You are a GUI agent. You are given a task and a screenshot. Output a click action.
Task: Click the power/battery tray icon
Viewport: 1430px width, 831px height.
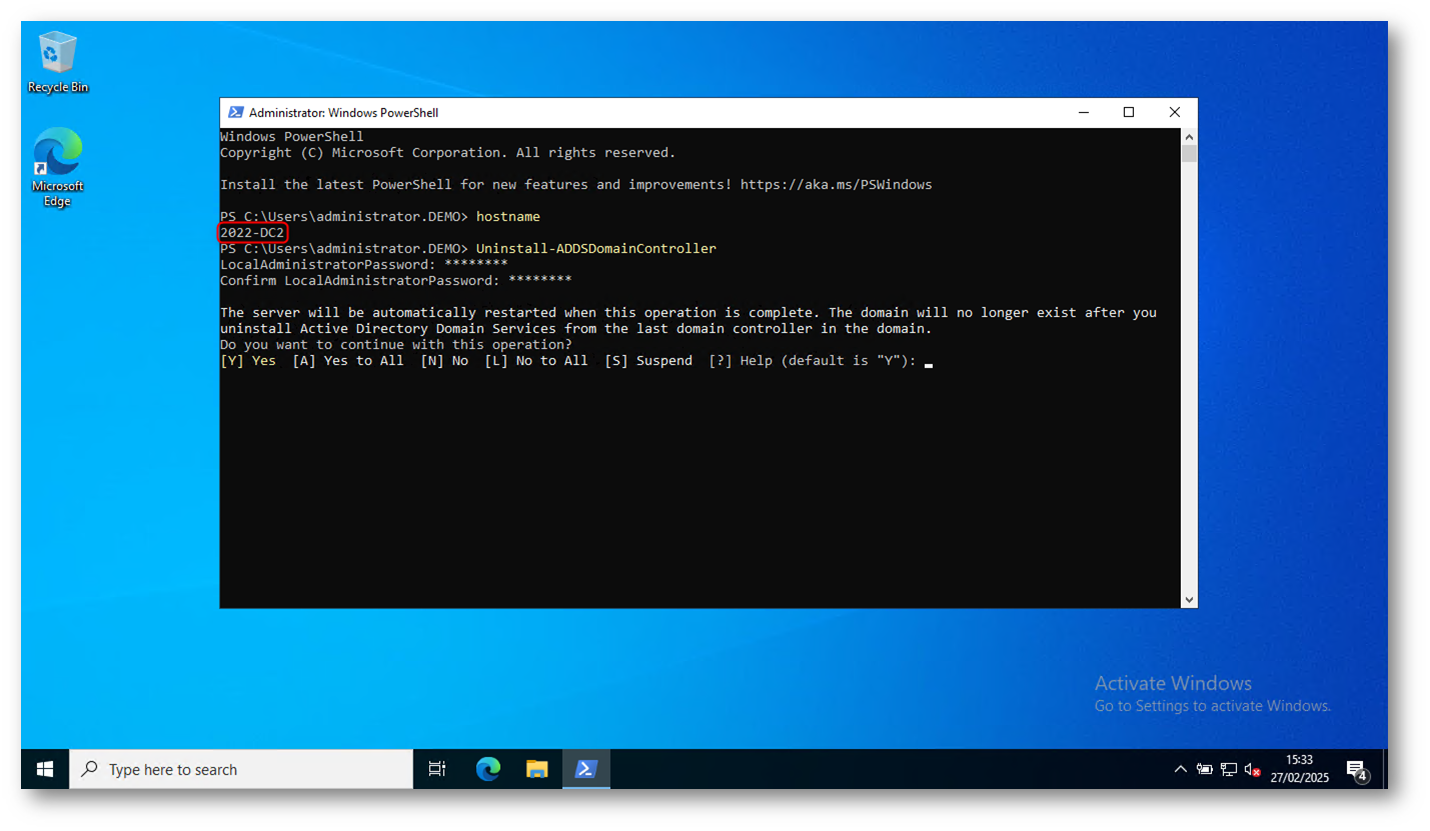(x=1204, y=769)
